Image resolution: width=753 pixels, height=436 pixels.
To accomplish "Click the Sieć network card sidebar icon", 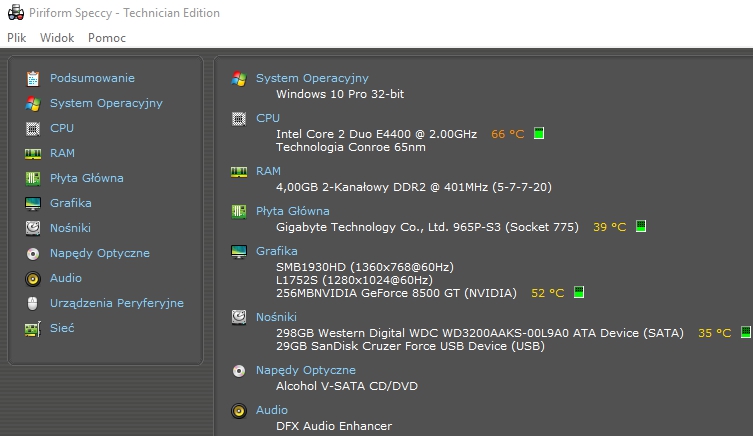I will tap(33, 329).
